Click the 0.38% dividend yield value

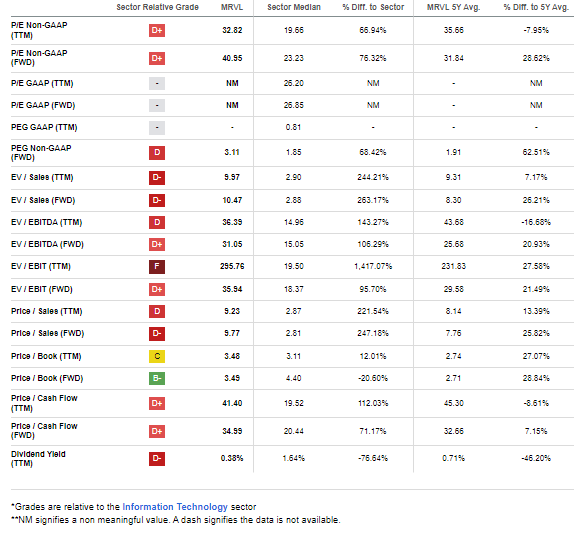(x=232, y=458)
